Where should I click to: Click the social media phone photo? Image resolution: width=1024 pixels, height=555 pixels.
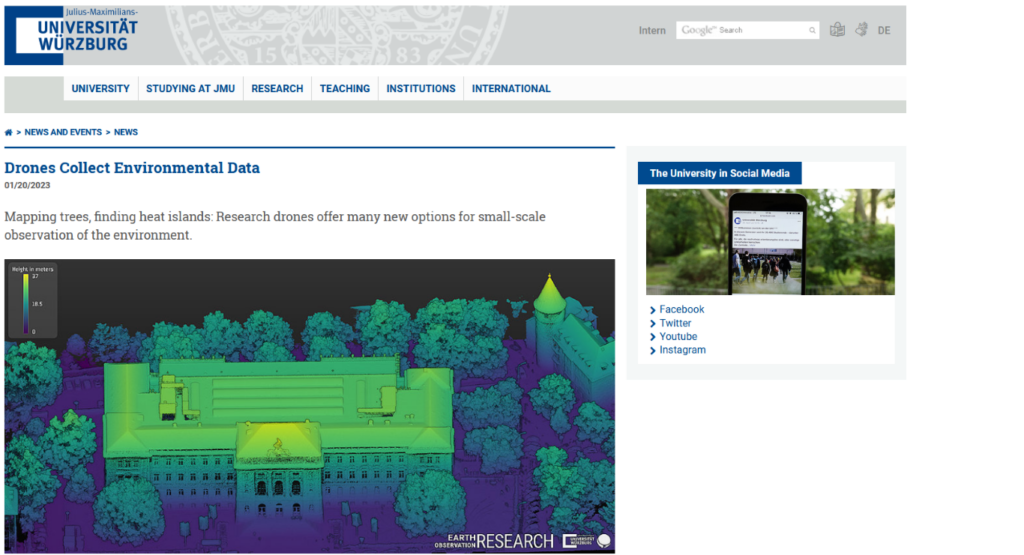(x=770, y=242)
